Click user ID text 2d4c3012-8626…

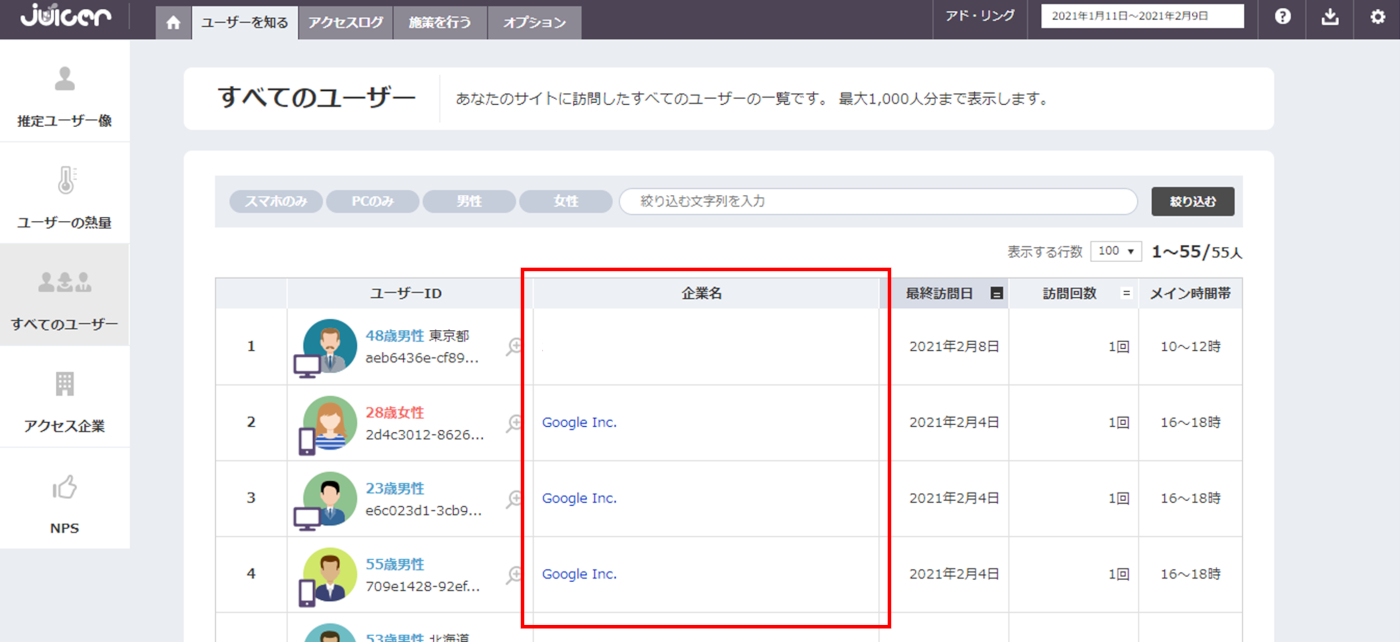click(x=423, y=434)
